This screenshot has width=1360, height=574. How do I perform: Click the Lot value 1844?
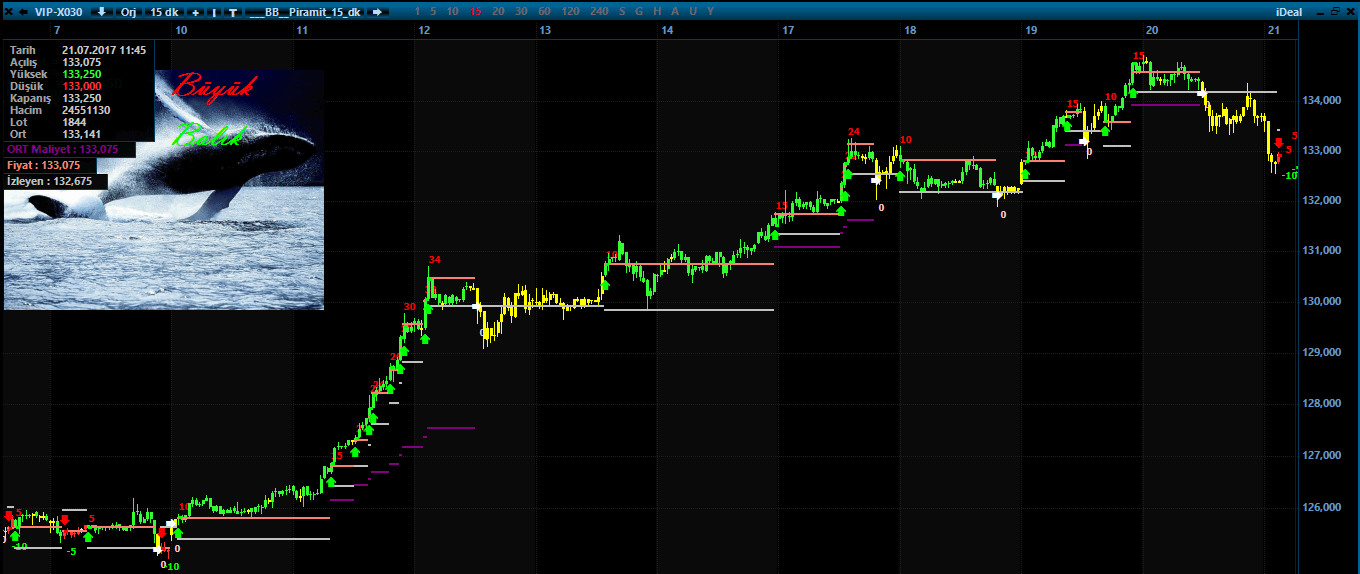point(74,122)
